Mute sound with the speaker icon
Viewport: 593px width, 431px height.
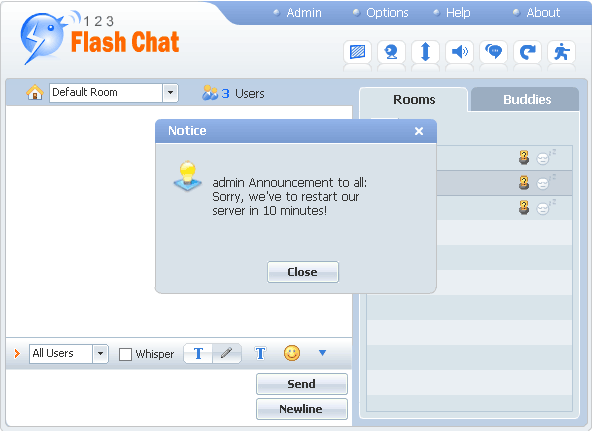[x=459, y=52]
